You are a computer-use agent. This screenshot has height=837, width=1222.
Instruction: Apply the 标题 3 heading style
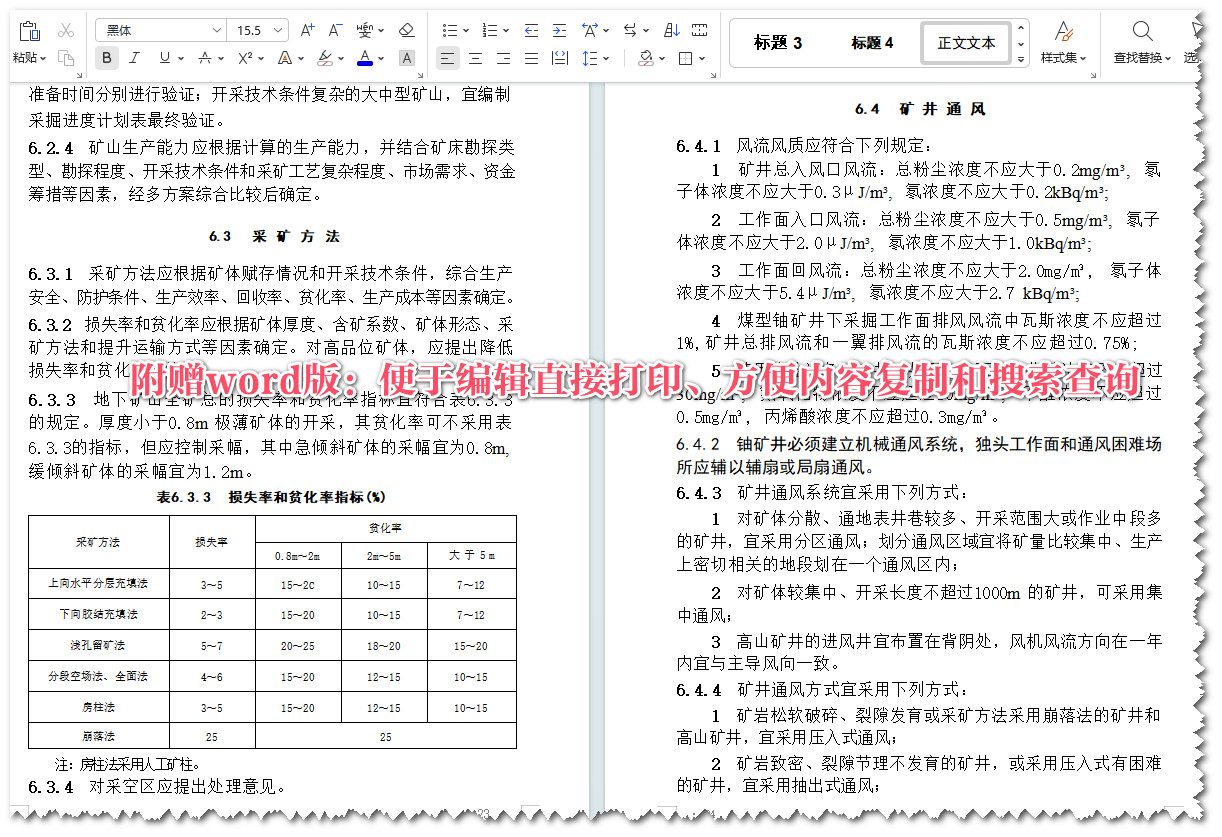click(x=778, y=43)
